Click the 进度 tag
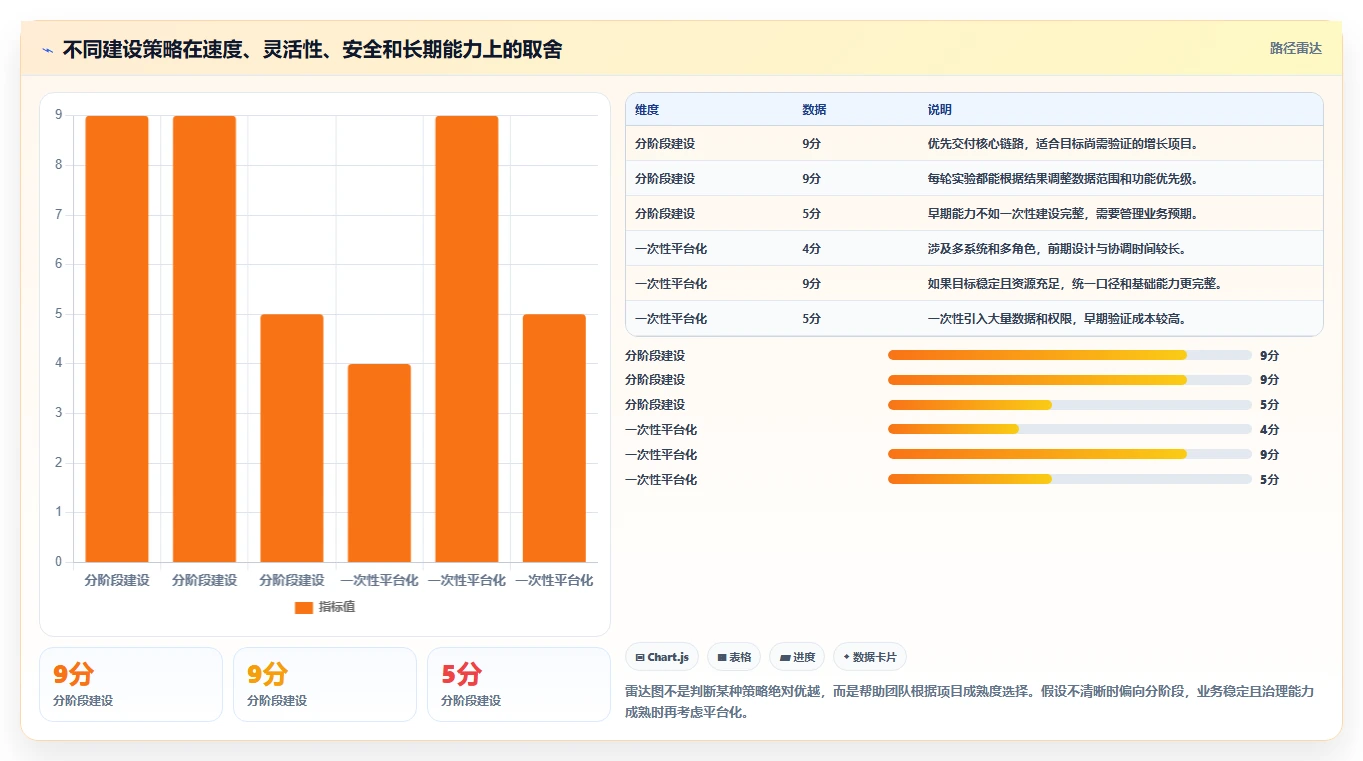Viewport: 1363px width, 761px height. coord(797,657)
